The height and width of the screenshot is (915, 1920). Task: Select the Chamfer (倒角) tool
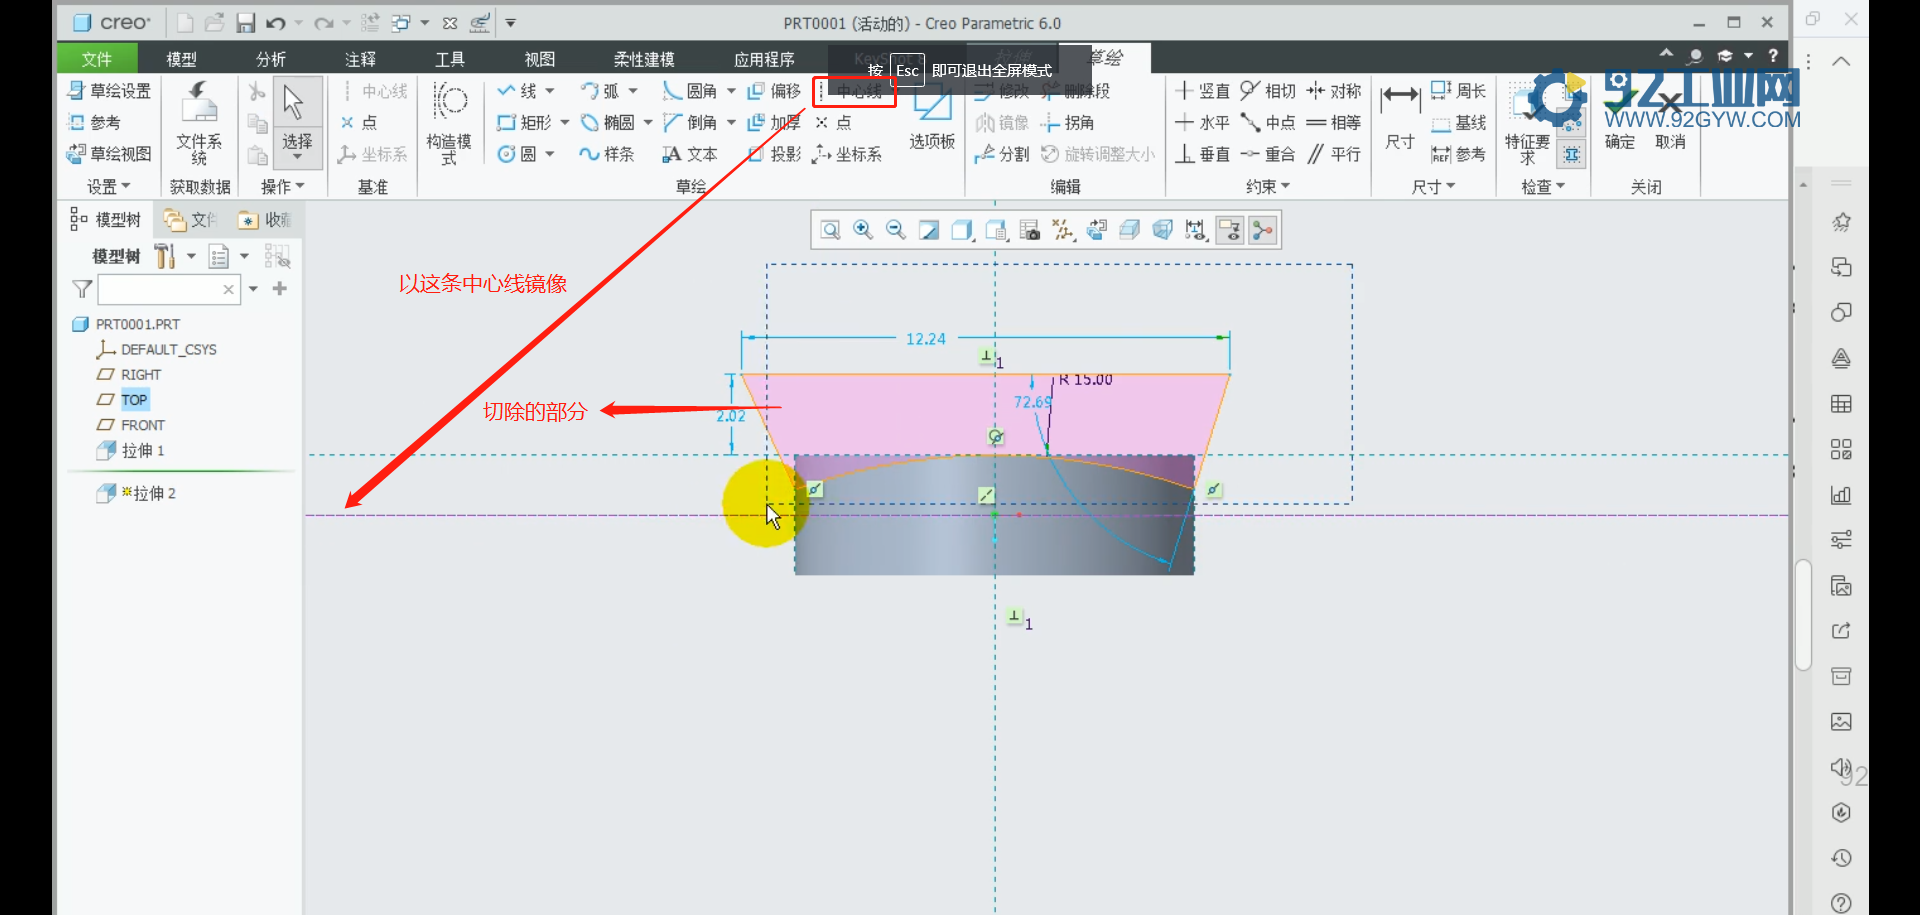[690, 122]
